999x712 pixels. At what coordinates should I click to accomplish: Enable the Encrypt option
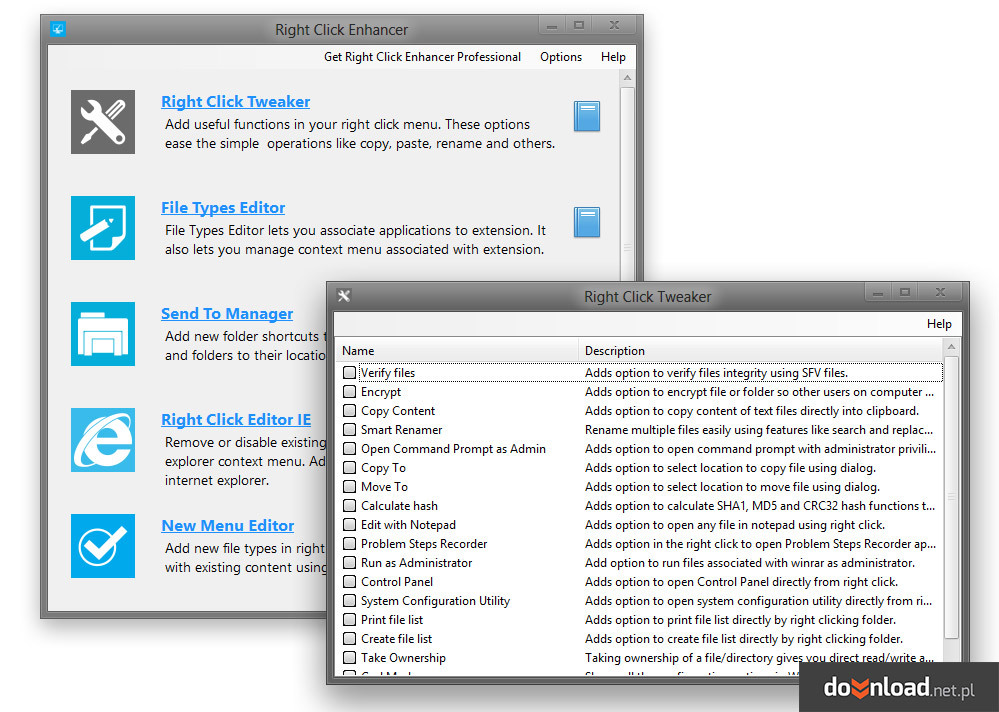click(349, 392)
